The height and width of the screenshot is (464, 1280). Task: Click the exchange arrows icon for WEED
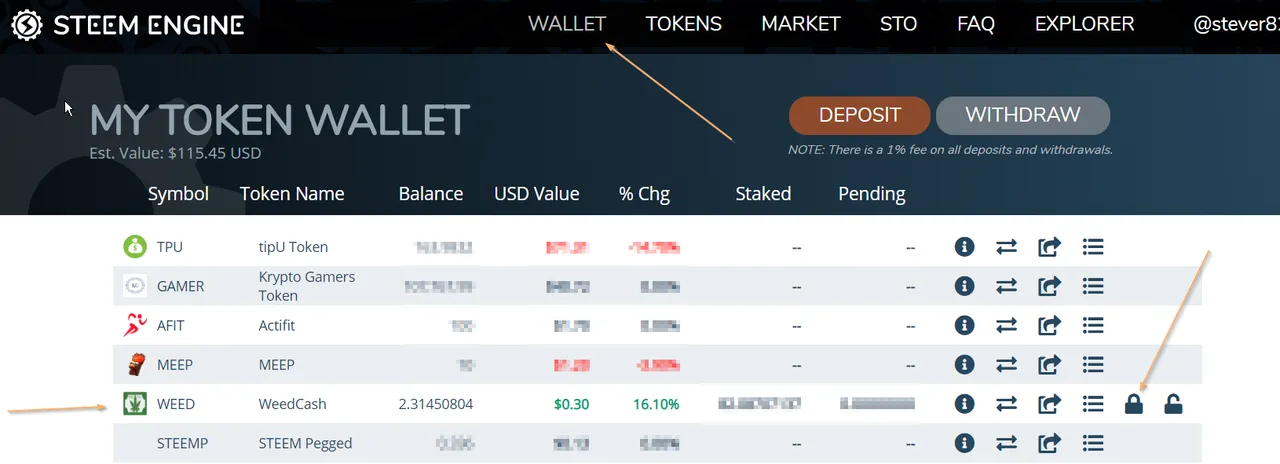pos(1007,404)
